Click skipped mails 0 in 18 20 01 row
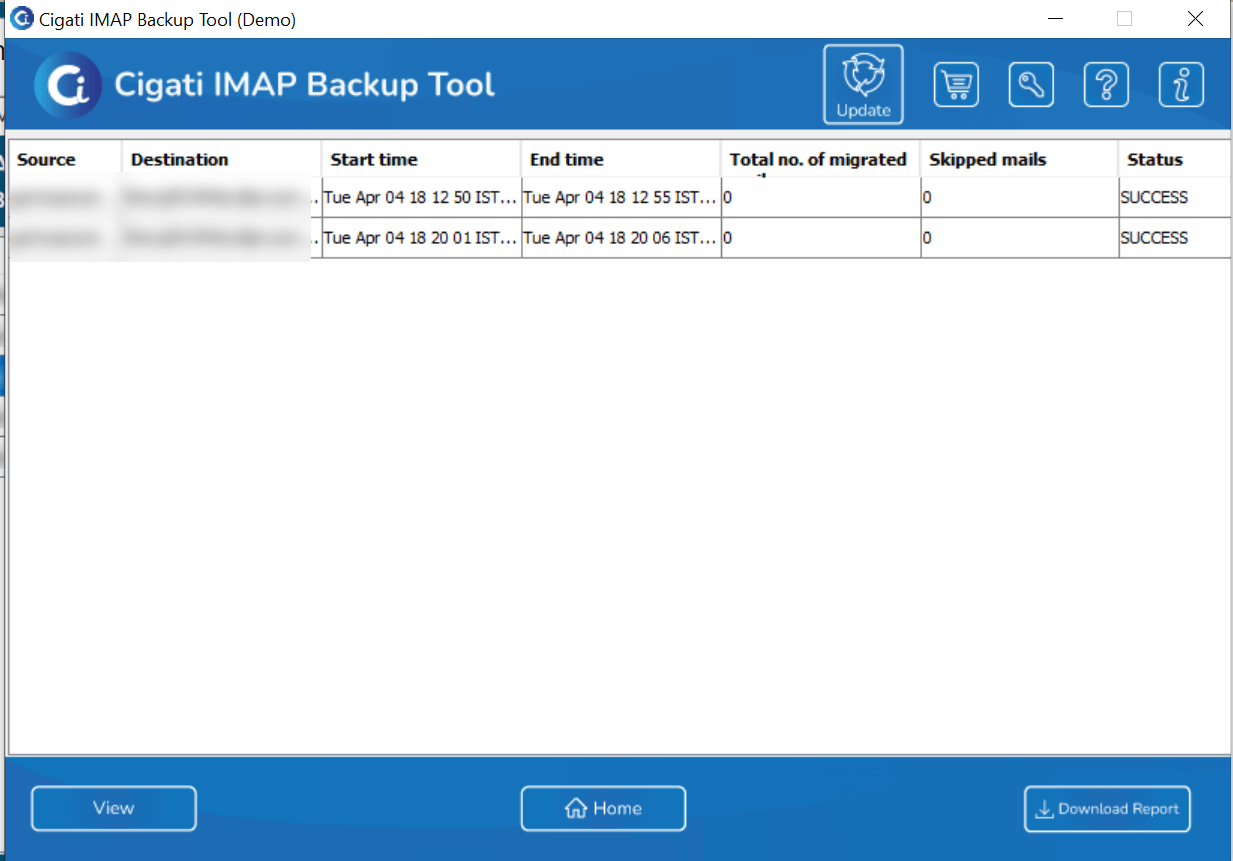The height and width of the screenshot is (861, 1233). [1019, 238]
